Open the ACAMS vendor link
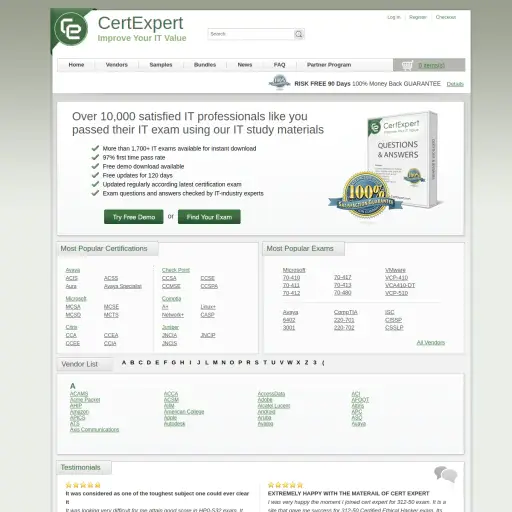The width and height of the screenshot is (512, 512). 79,394
